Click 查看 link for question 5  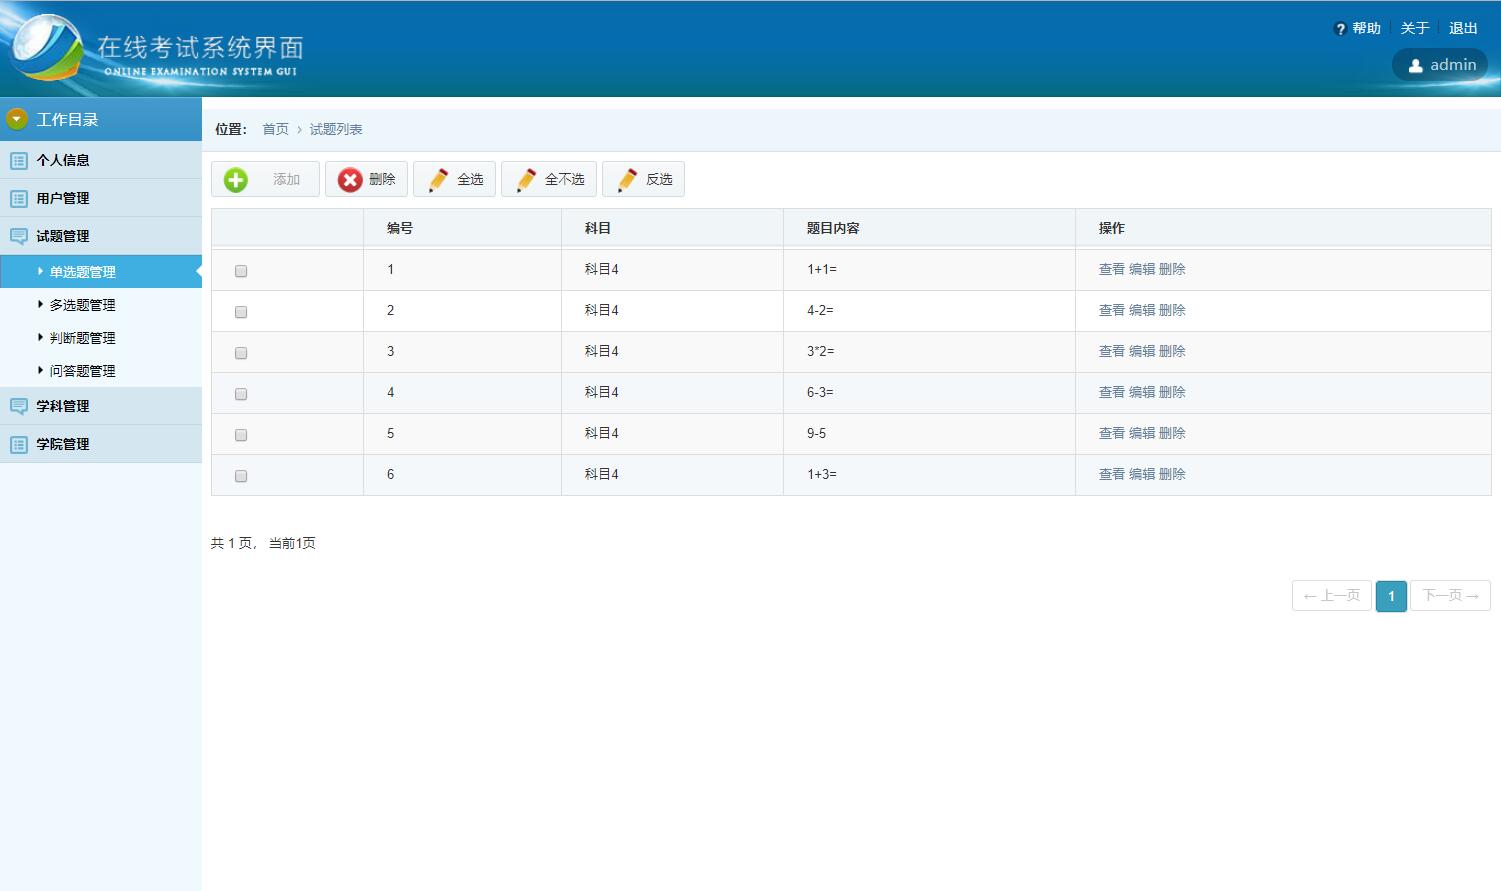1111,434
